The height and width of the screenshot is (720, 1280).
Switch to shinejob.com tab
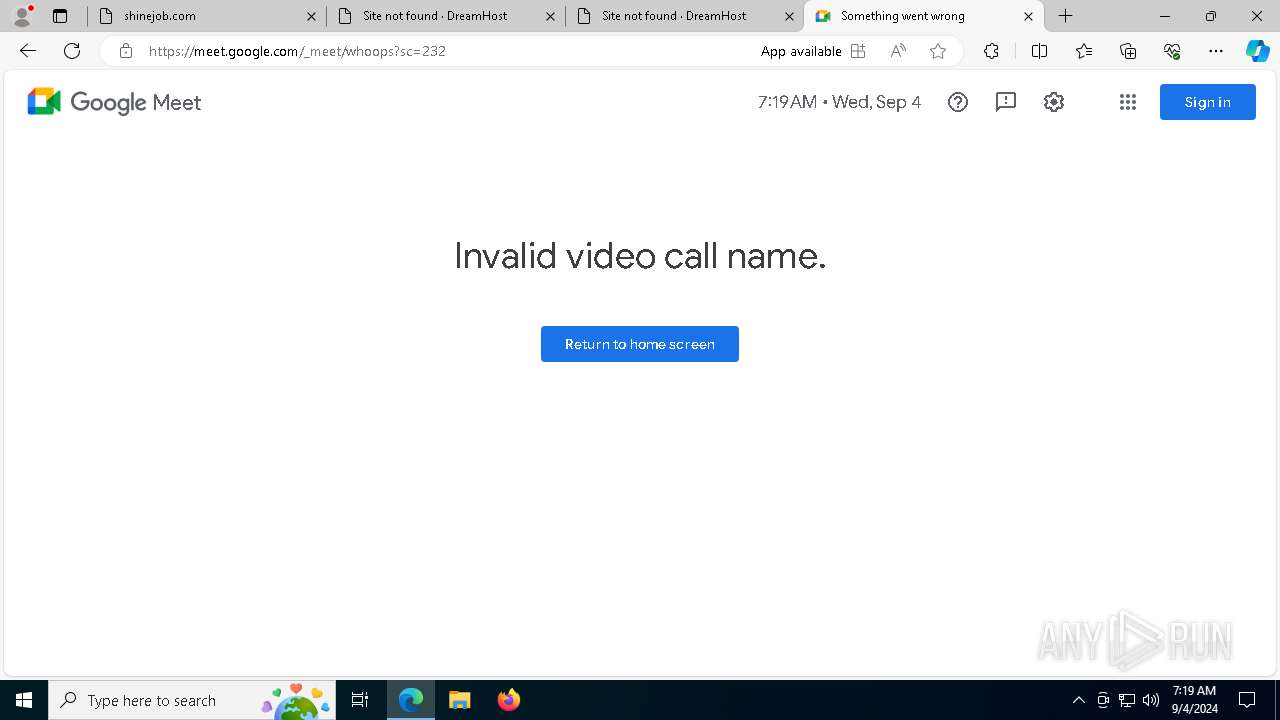(x=207, y=16)
